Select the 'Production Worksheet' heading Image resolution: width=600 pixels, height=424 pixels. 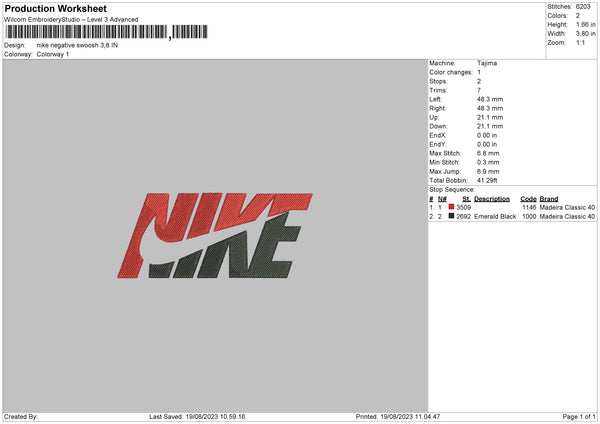pyautogui.click(x=55, y=8)
